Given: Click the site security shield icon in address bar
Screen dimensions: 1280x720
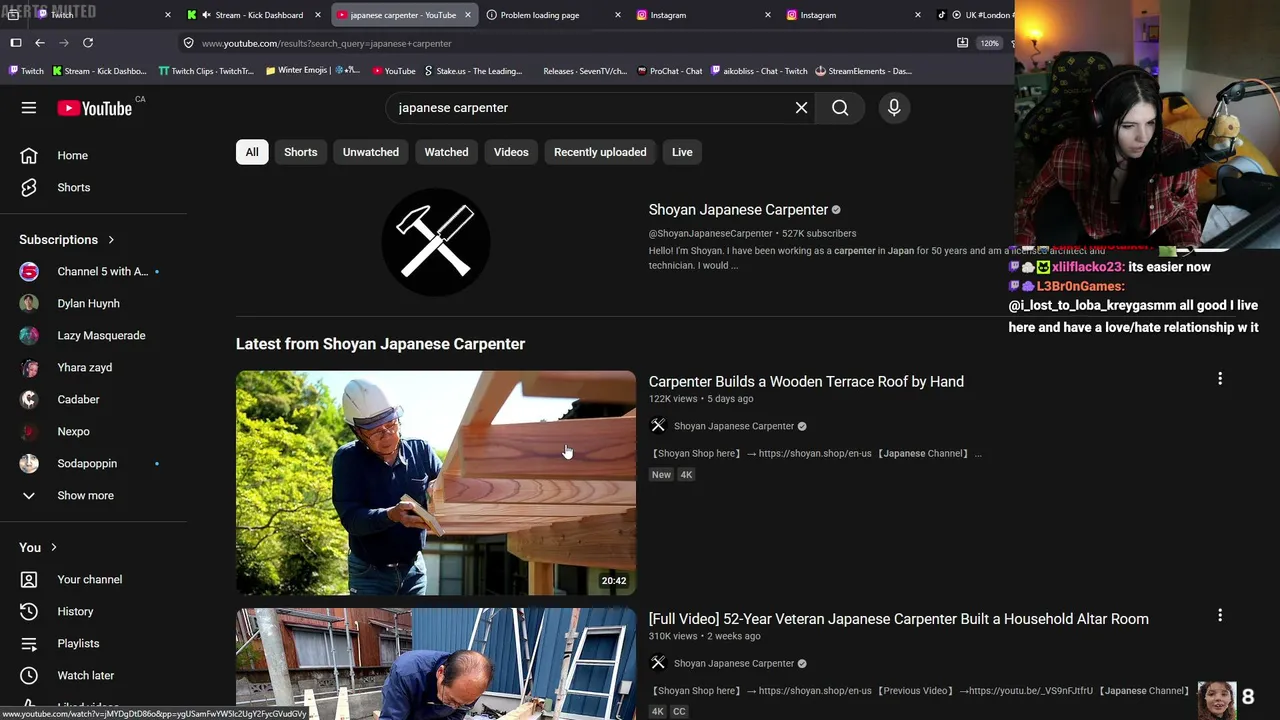Looking at the screenshot, I should tap(188, 43).
